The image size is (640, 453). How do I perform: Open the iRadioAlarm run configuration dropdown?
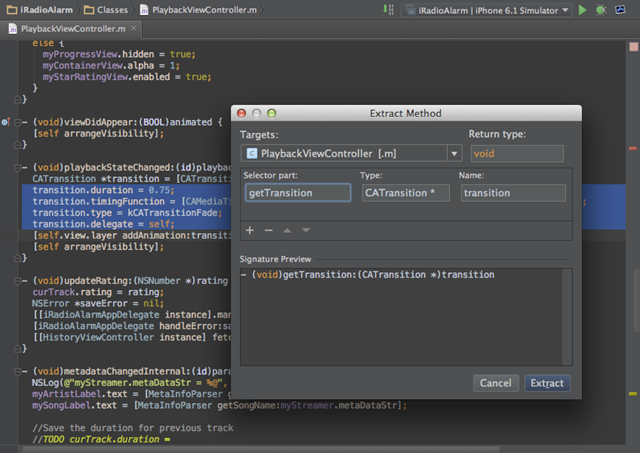pos(485,10)
